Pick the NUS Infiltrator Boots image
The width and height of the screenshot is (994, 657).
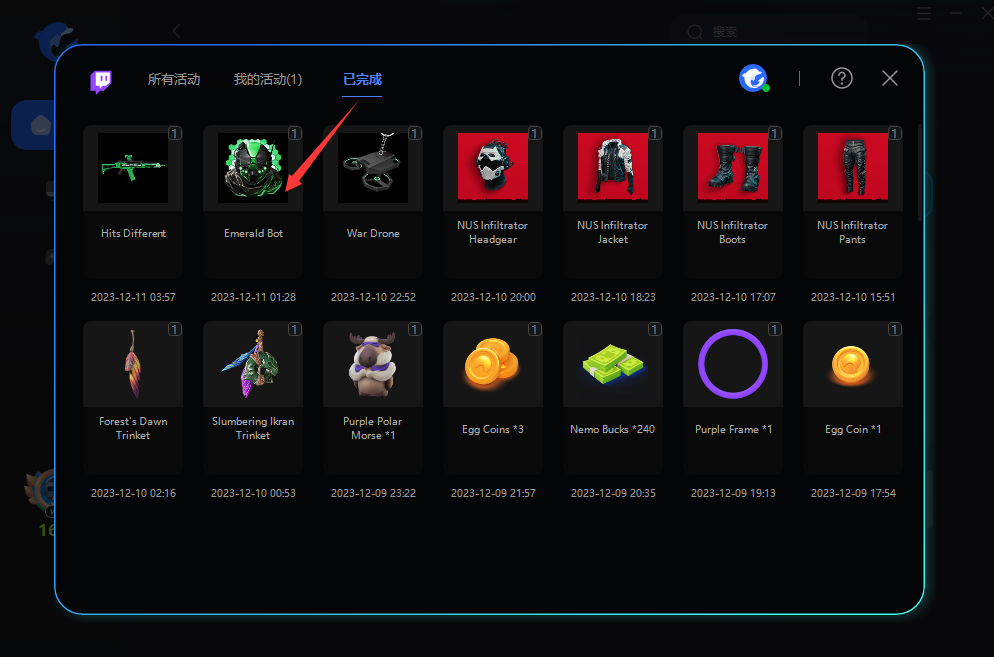[733, 167]
